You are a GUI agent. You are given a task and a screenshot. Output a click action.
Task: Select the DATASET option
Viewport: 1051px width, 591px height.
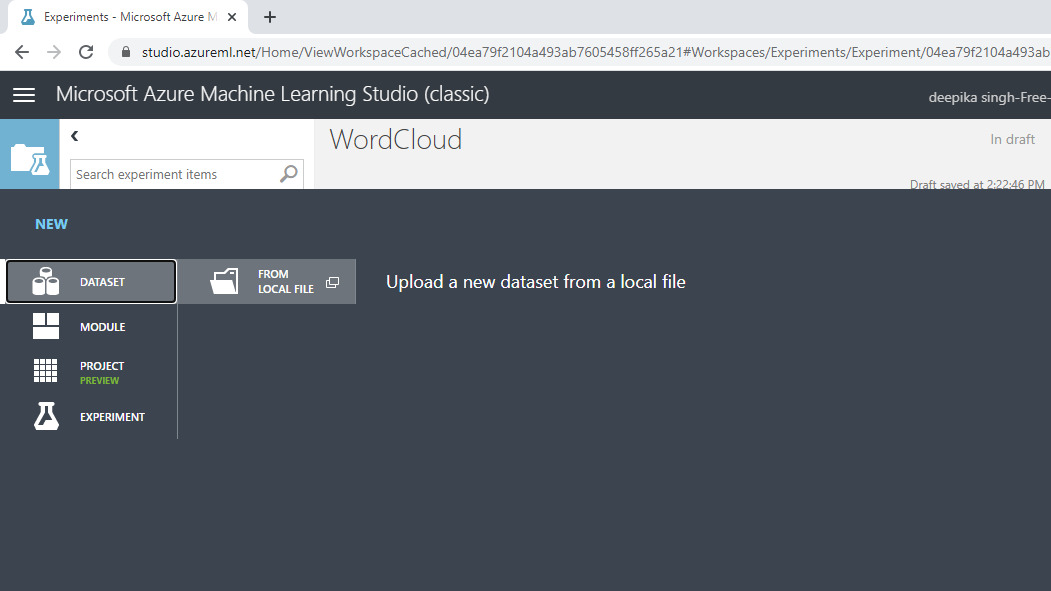(91, 281)
